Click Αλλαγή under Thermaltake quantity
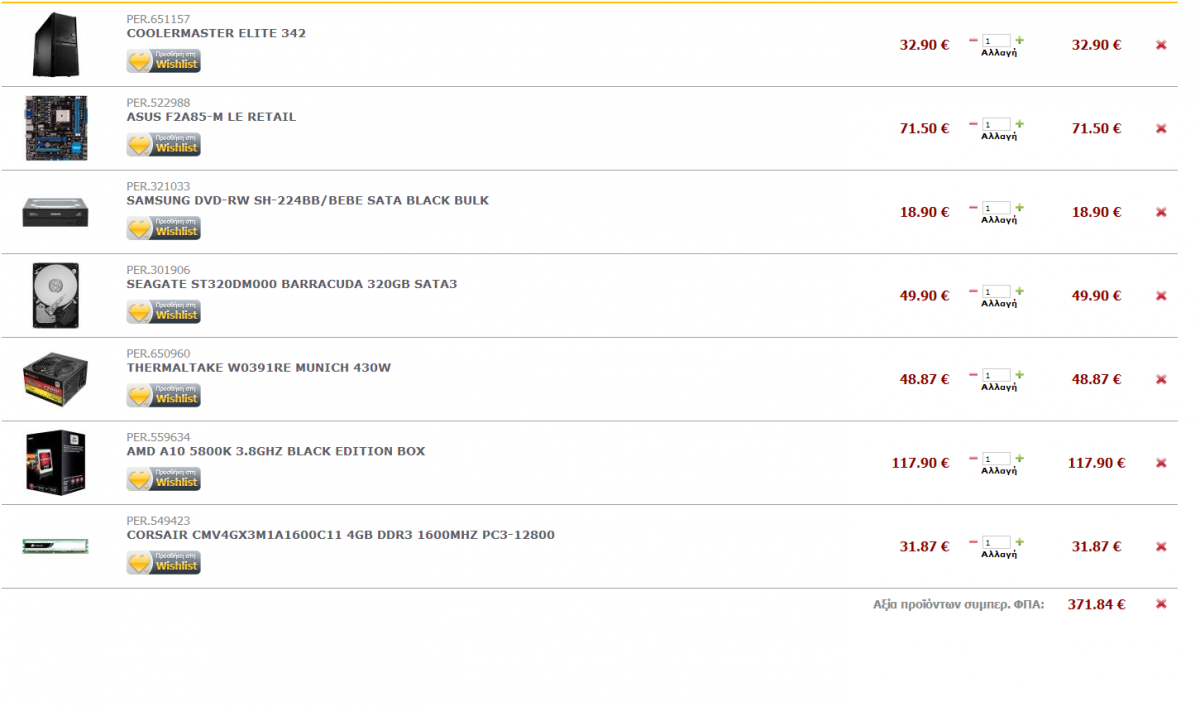Viewport: 1200px width, 707px height. 999,387
